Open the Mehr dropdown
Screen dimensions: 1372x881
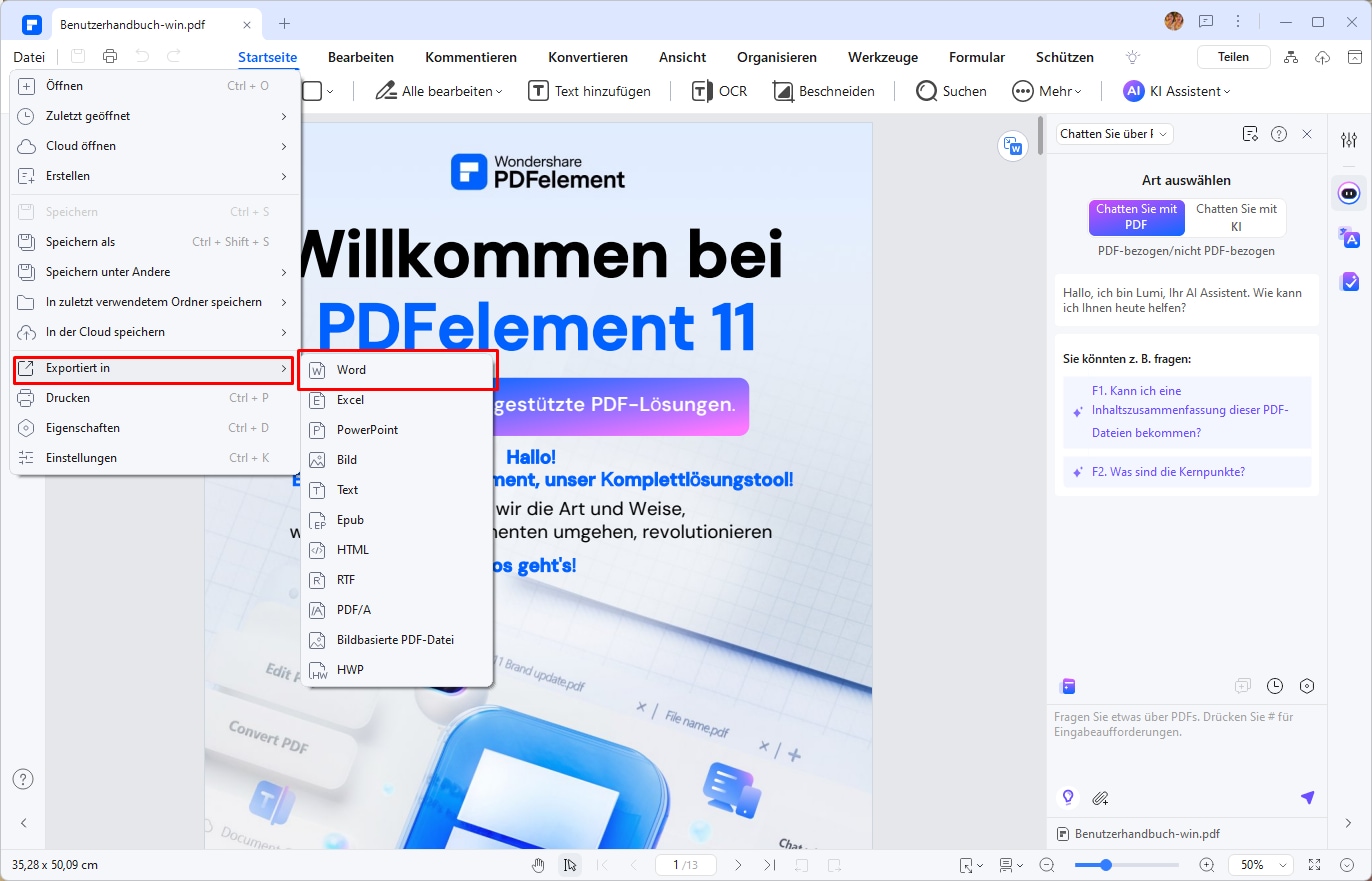pyautogui.click(x=1047, y=91)
